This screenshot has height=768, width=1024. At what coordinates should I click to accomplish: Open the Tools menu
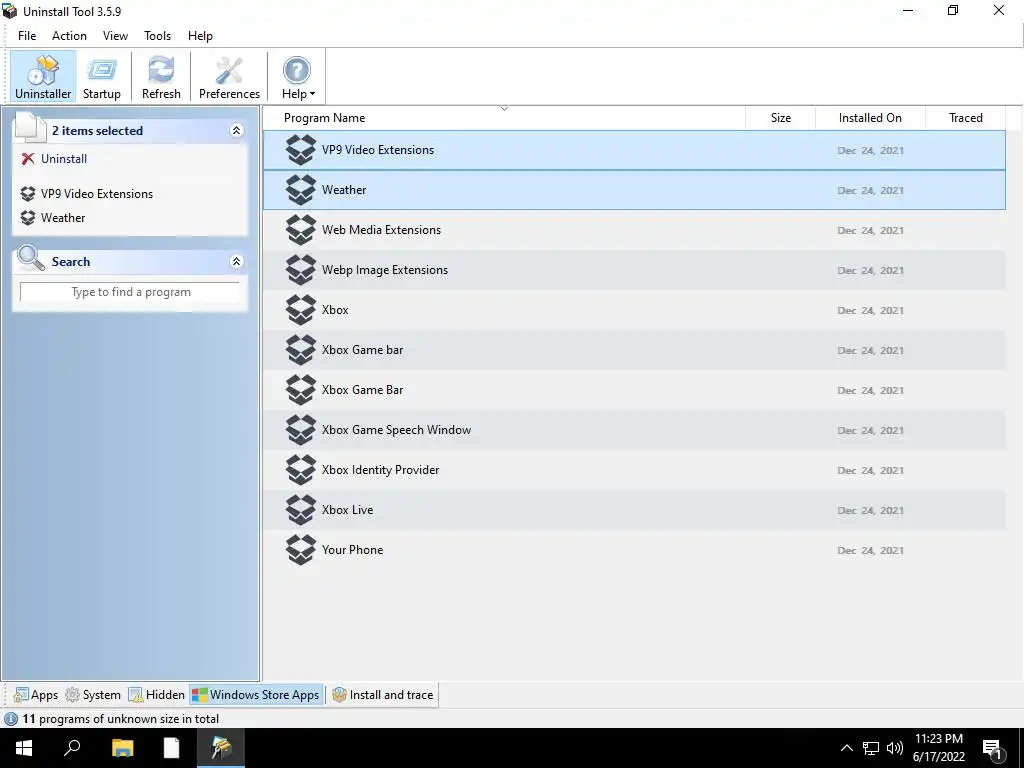[157, 36]
